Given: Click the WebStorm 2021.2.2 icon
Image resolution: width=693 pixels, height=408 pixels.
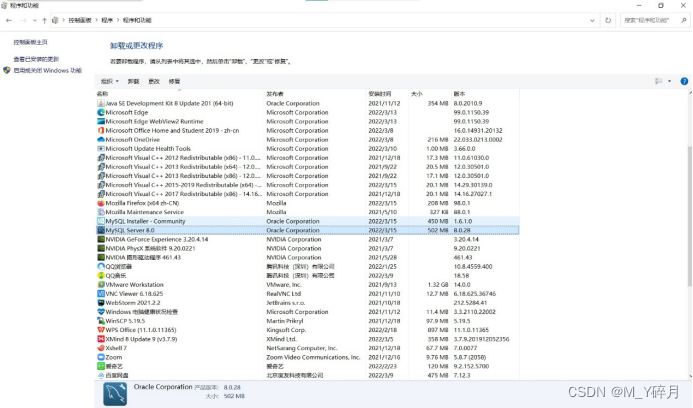Looking at the screenshot, I should pyautogui.click(x=101, y=303).
